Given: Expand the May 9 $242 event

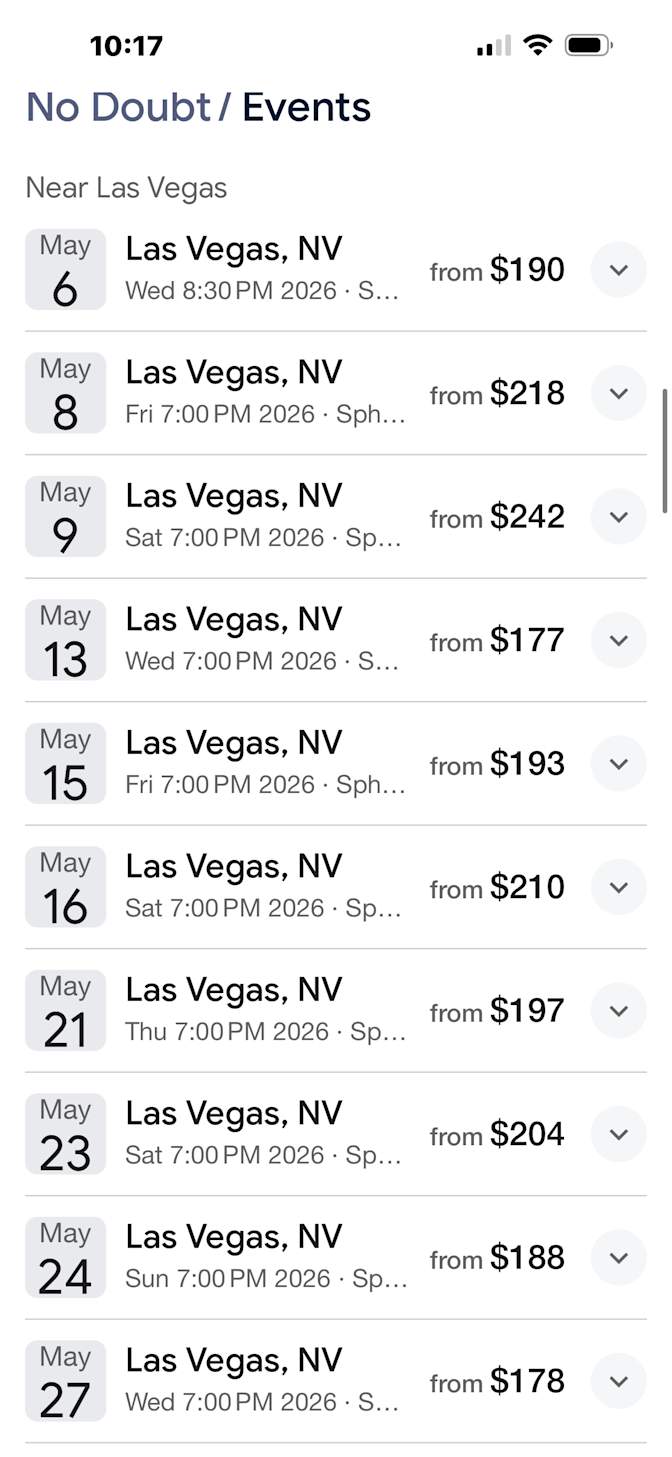Looking at the screenshot, I should click(x=618, y=517).
